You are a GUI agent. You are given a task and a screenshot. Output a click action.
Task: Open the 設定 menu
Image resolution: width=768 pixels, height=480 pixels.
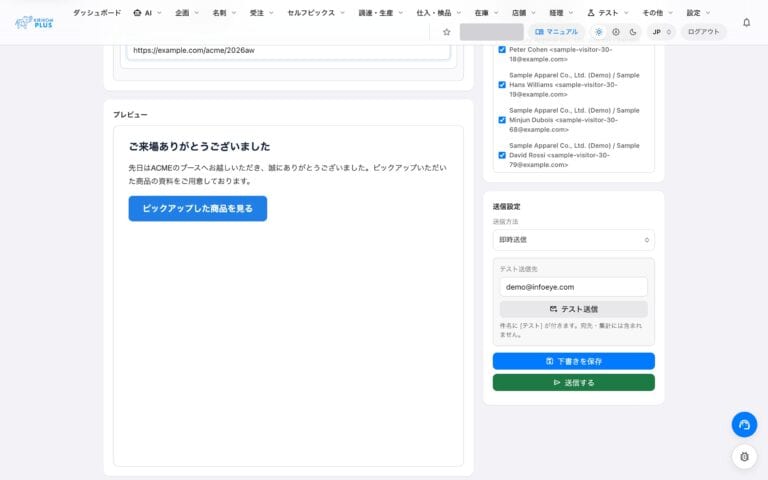[698, 13]
